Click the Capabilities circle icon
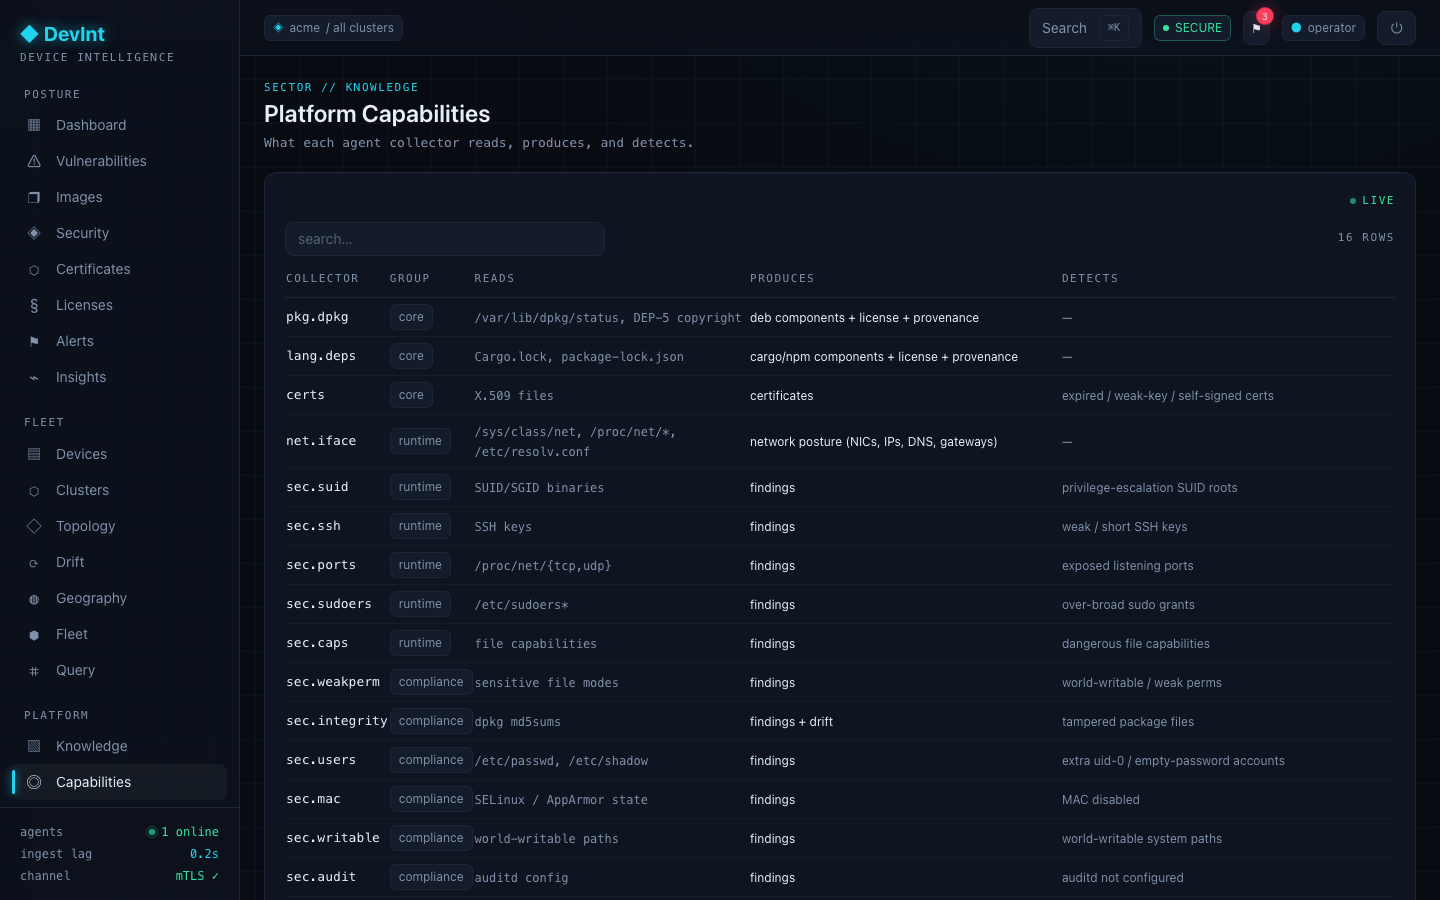 pos(34,782)
